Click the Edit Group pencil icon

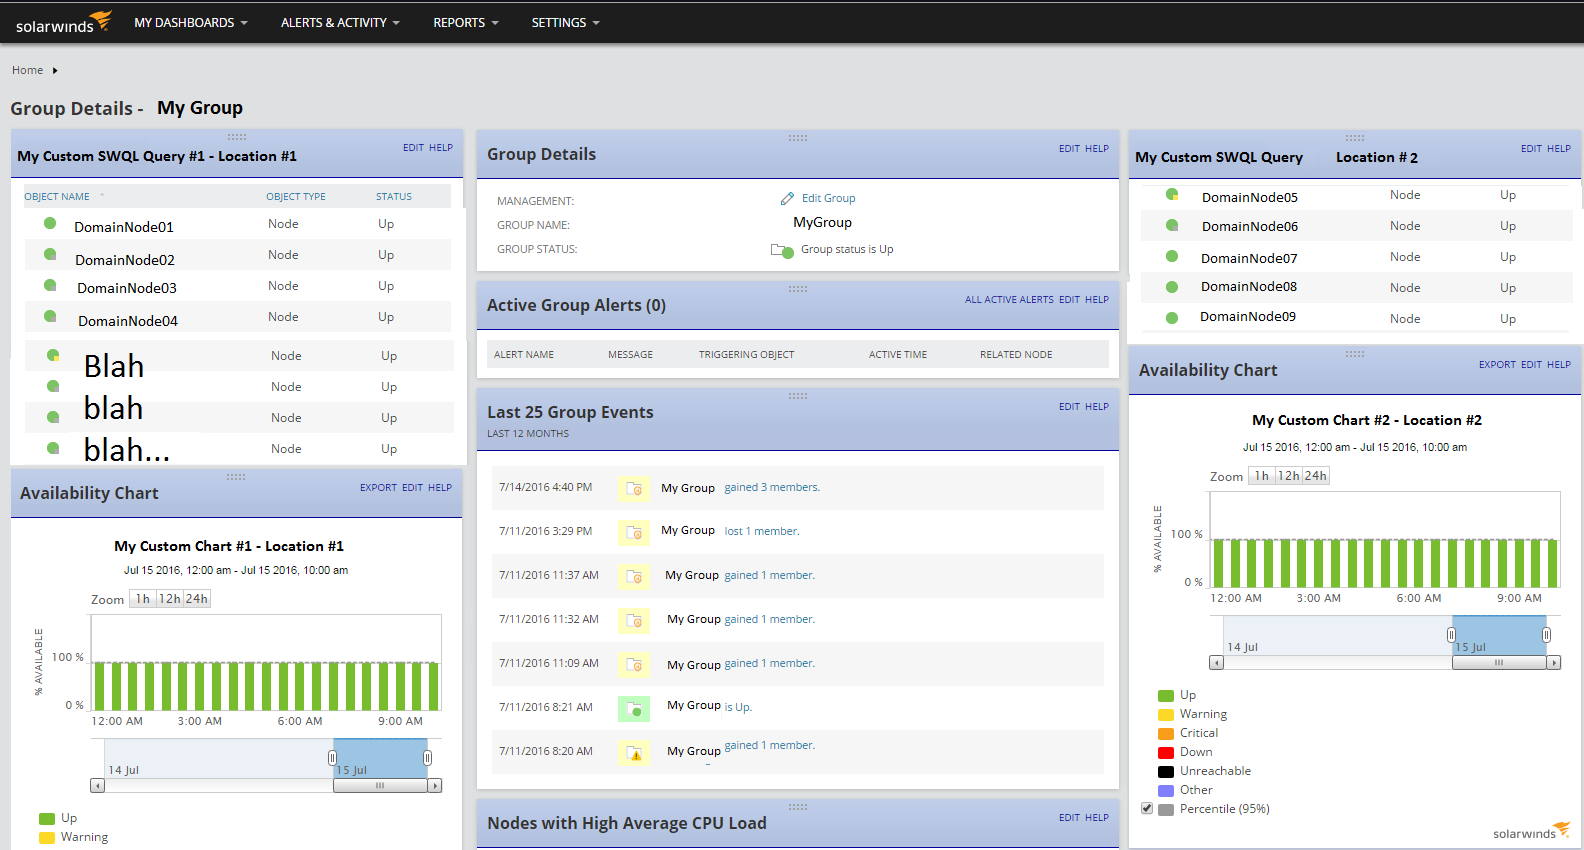point(787,198)
